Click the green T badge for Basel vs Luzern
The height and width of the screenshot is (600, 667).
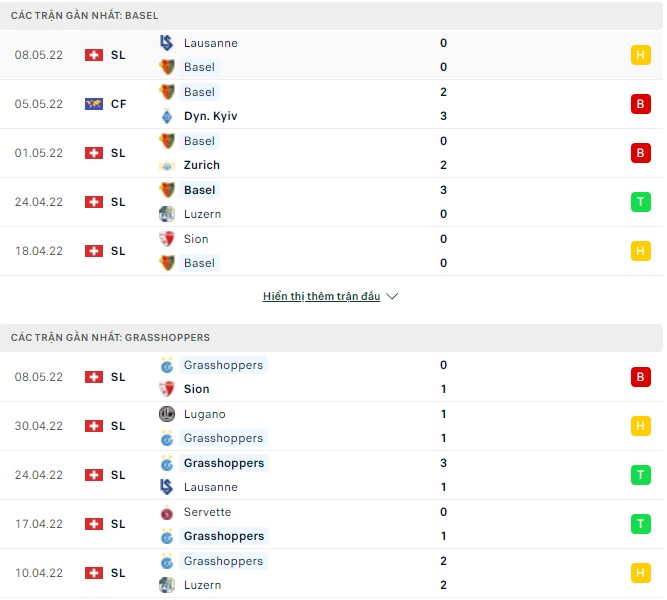[x=640, y=202]
